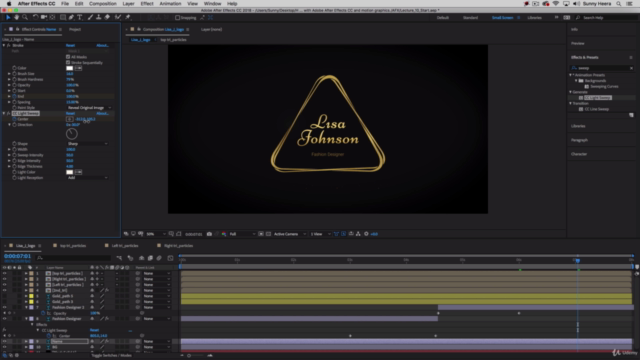Select the Brush tool
640x360 pixels.
click(x=90, y=18)
